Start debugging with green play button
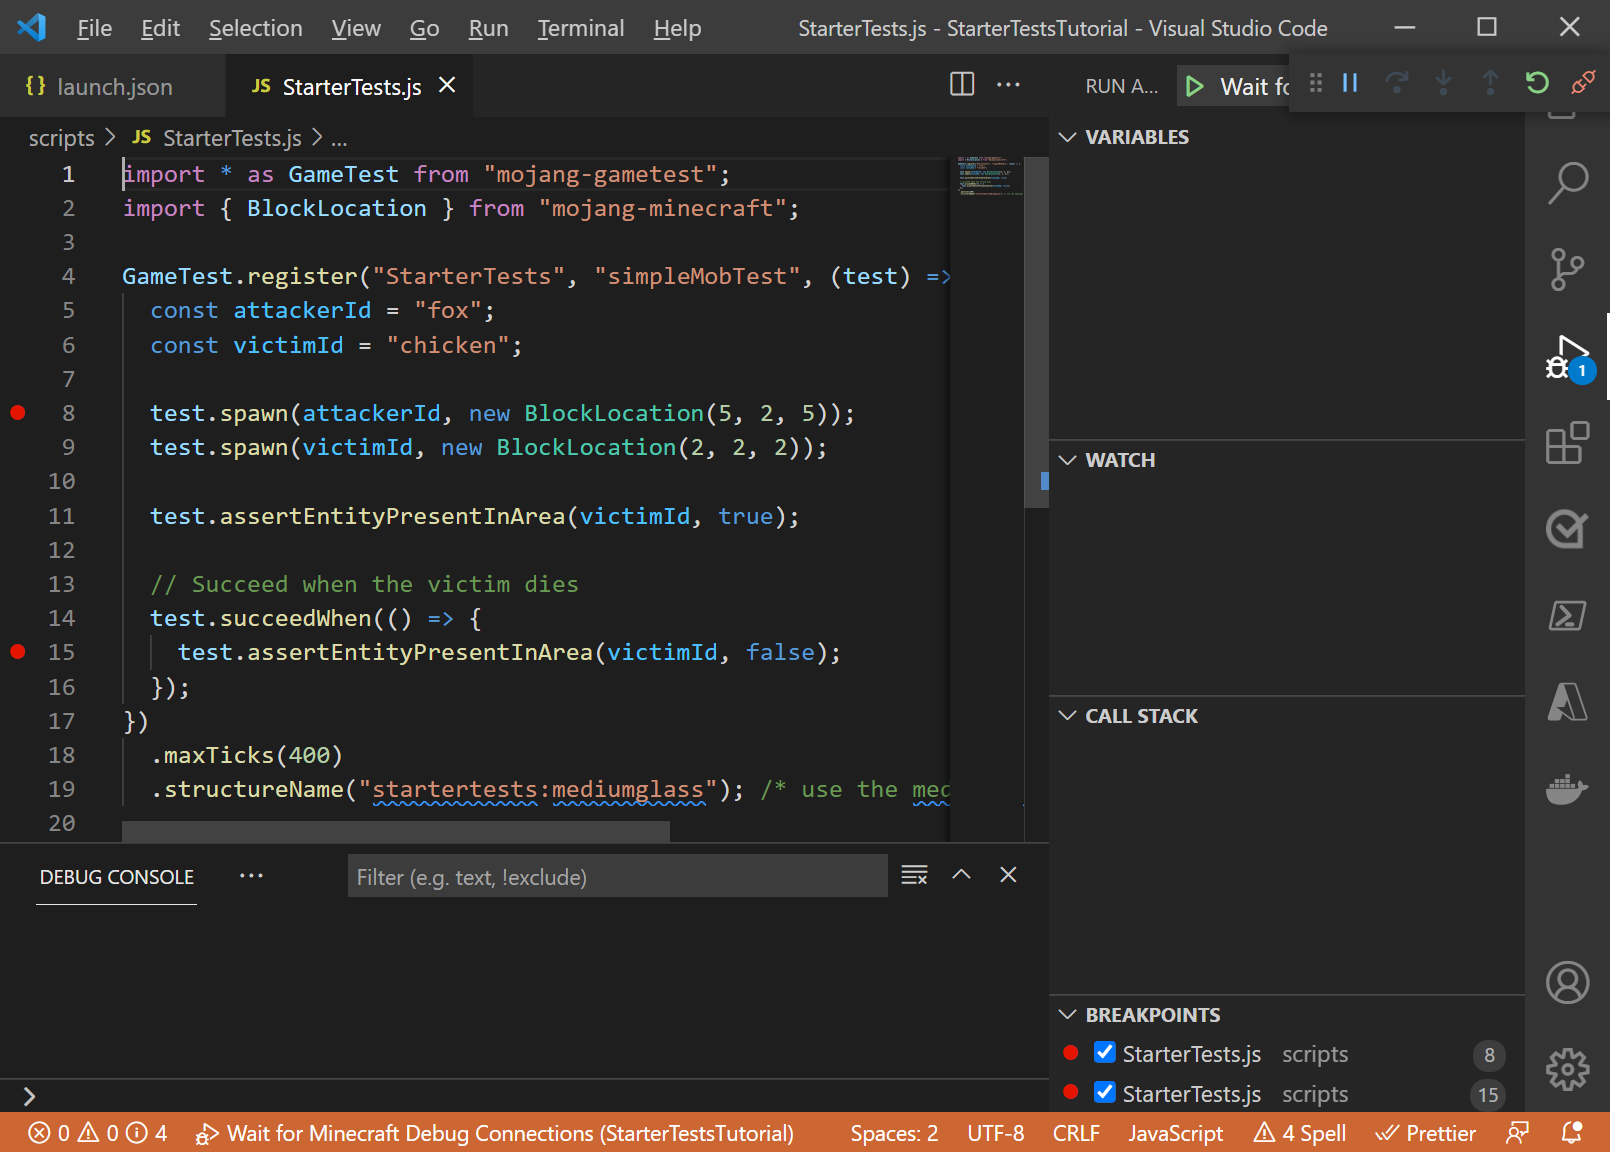Screen dimensions: 1610x1152 1194,86
